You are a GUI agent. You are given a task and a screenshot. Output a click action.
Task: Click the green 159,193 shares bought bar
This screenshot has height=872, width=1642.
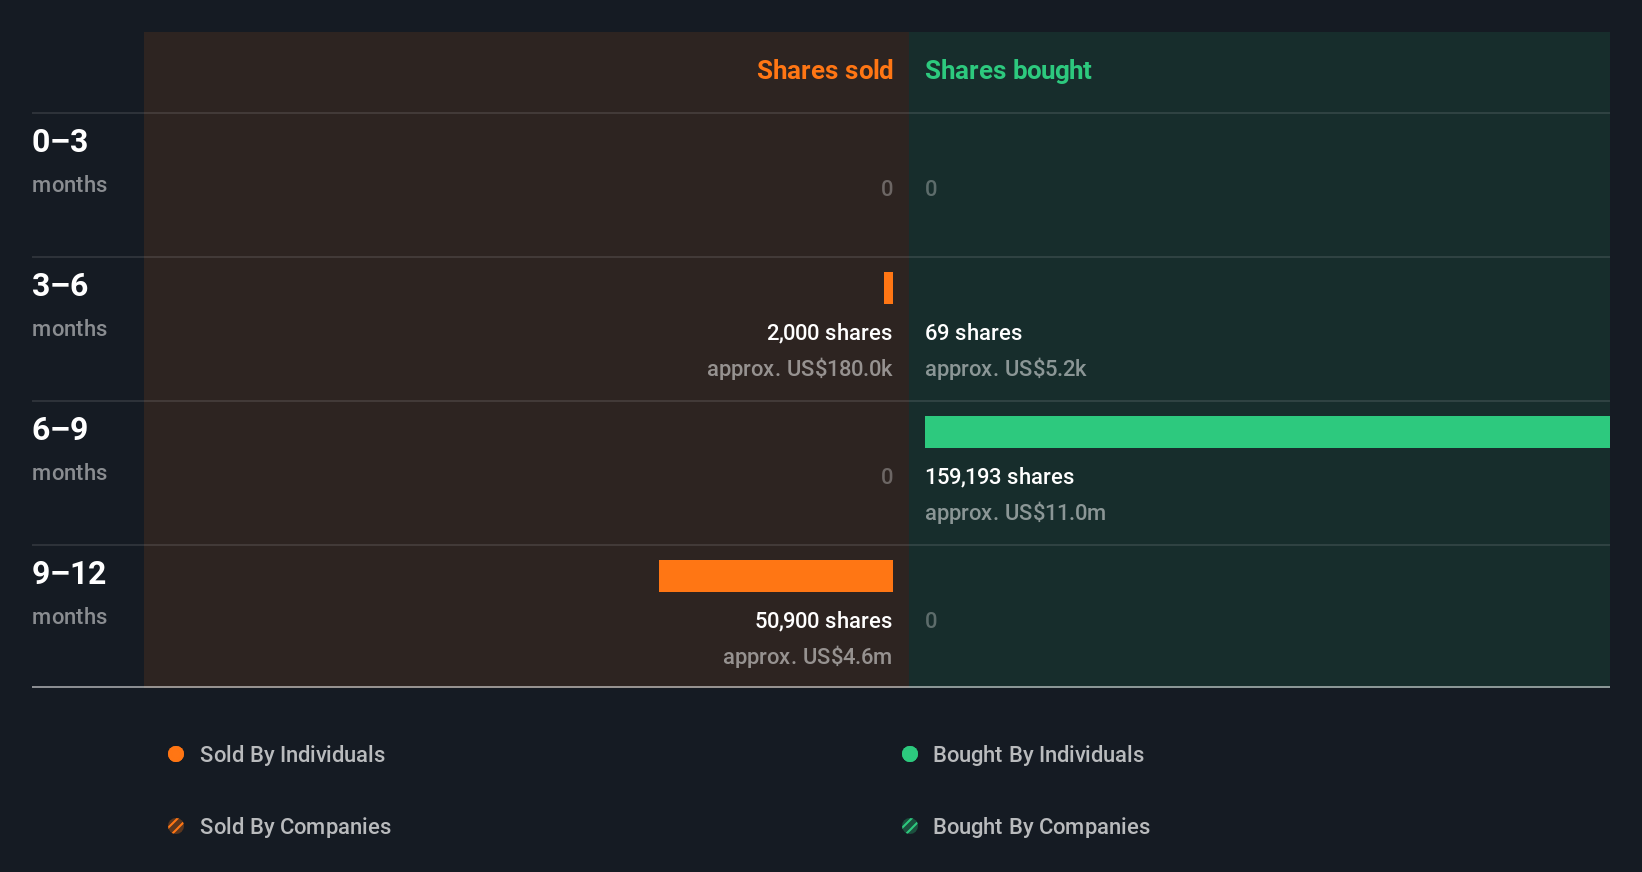pos(1267,432)
